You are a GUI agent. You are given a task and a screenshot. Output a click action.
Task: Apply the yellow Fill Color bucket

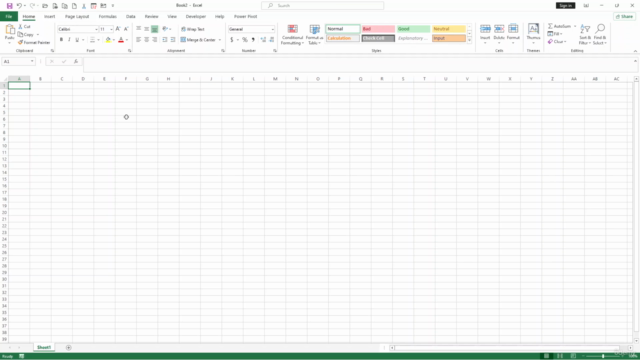(108, 40)
